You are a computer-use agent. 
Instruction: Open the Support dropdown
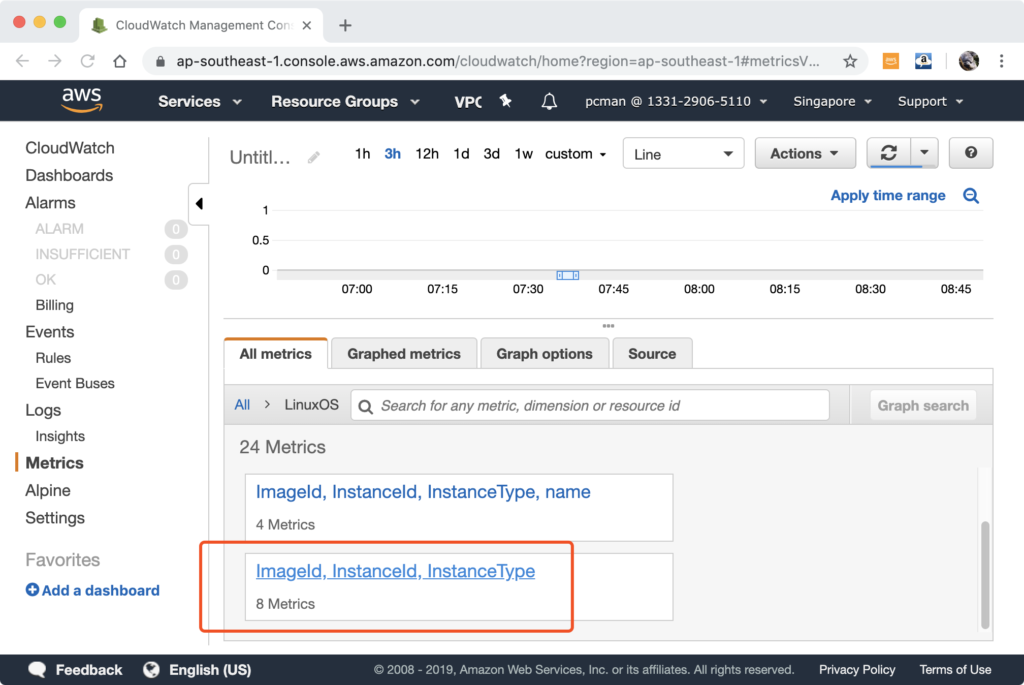point(931,101)
